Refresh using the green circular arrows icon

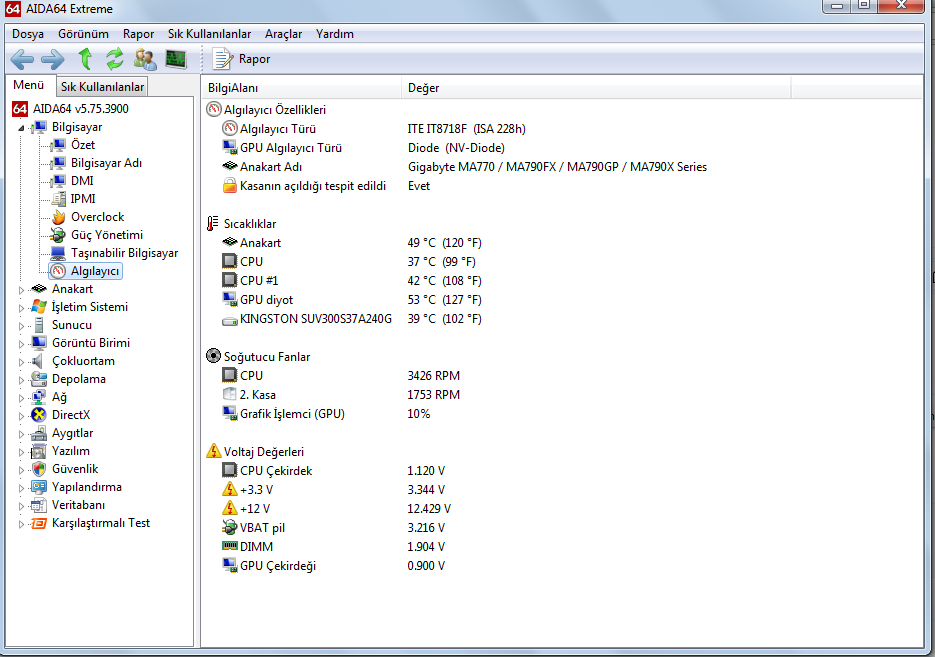pos(114,59)
